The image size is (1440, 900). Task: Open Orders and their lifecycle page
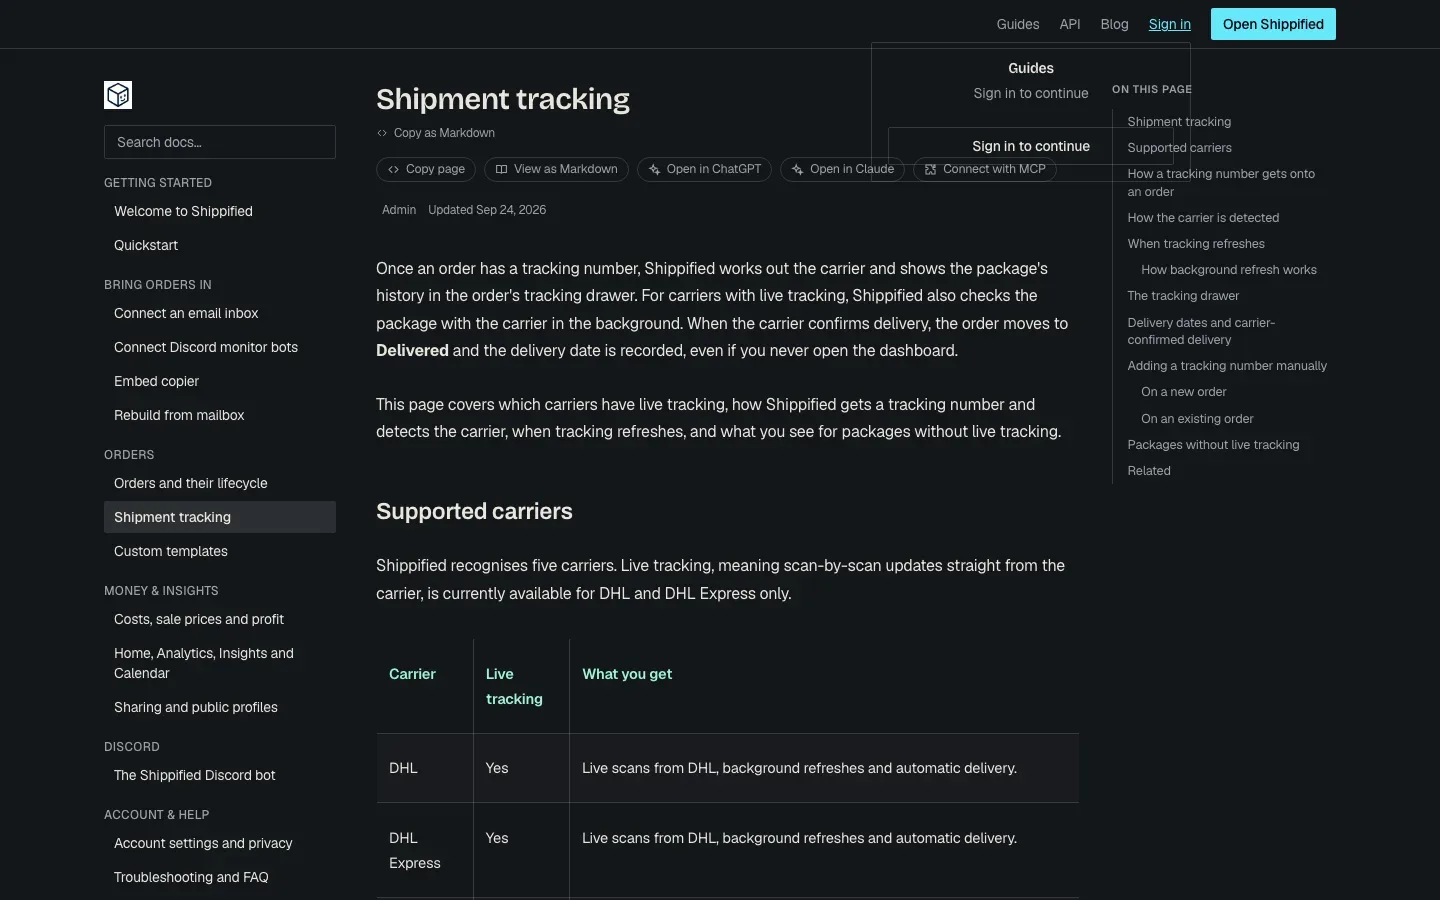click(x=220, y=483)
